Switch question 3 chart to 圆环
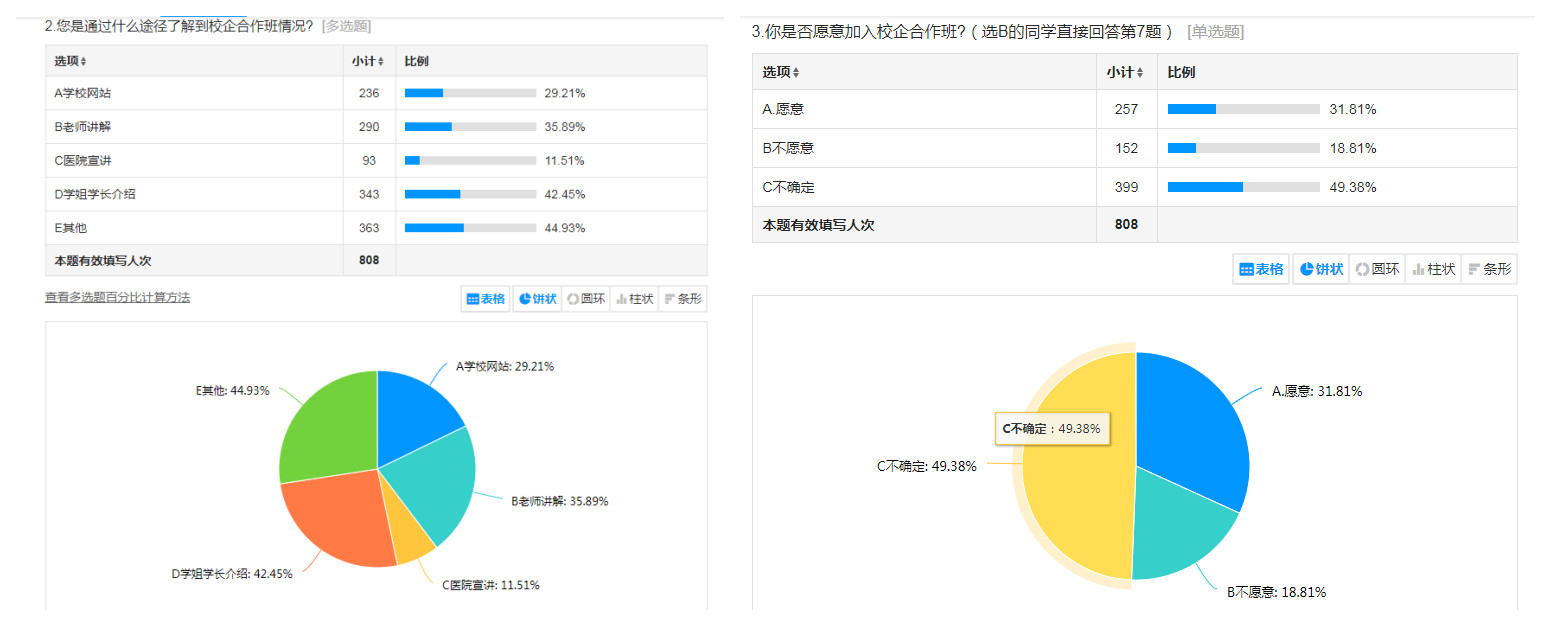Viewport: 1551px width, 626px height. pyautogui.click(x=1376, y=269)
